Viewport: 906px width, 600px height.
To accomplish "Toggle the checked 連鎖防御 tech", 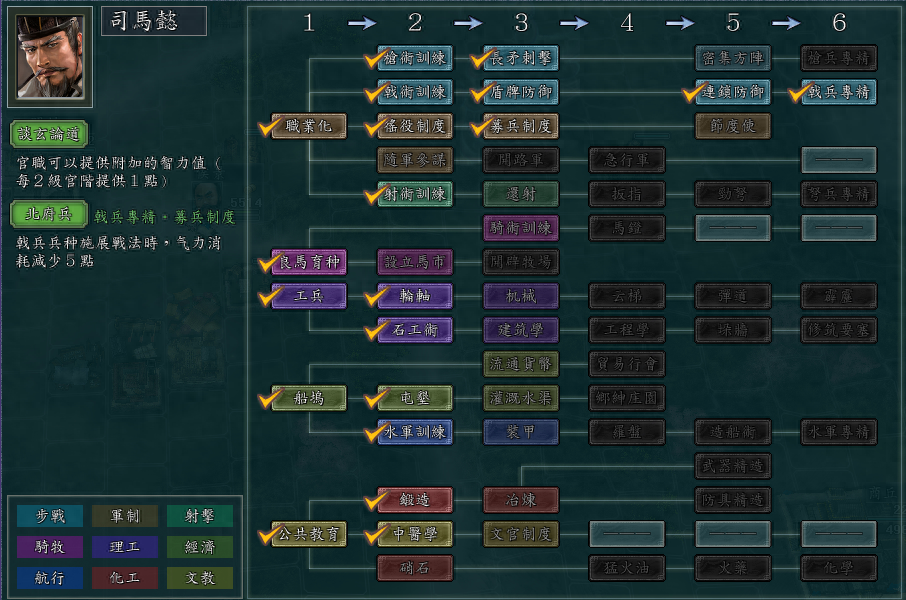I will 733,92.
